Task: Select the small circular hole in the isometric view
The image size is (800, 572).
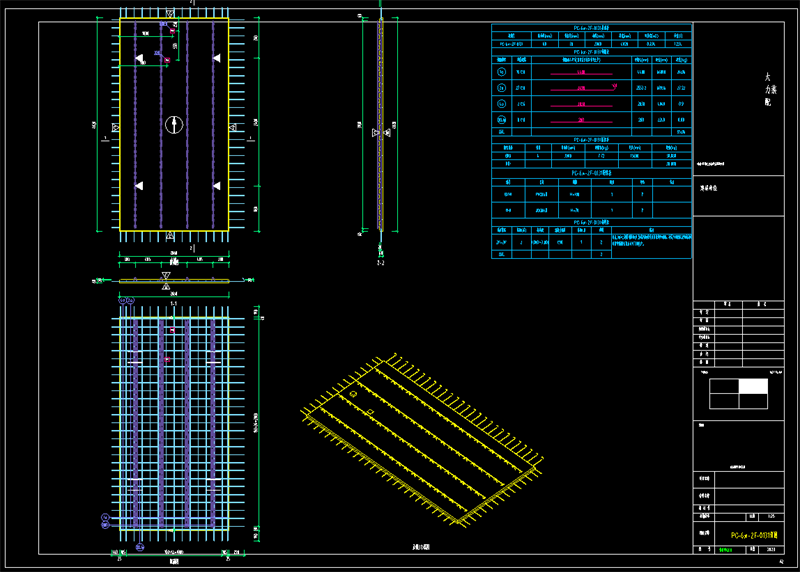Action: [353, 394]
